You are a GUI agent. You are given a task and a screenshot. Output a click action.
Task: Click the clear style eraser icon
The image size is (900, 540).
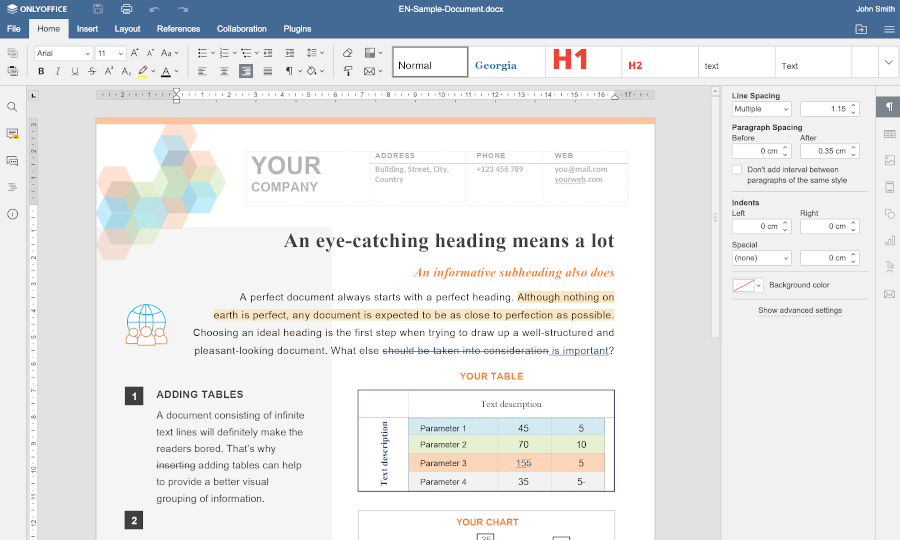click(347, 53)
